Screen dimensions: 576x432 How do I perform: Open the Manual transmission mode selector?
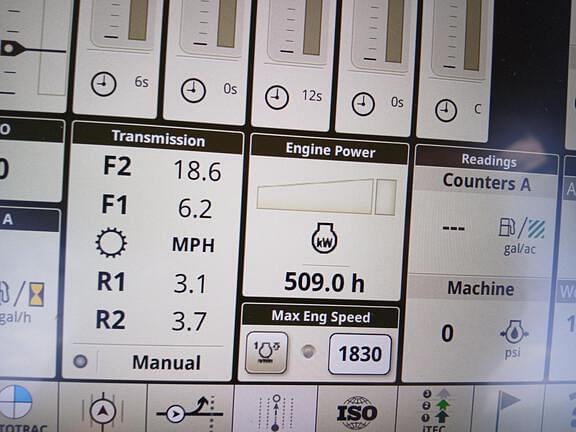(167, 363)
